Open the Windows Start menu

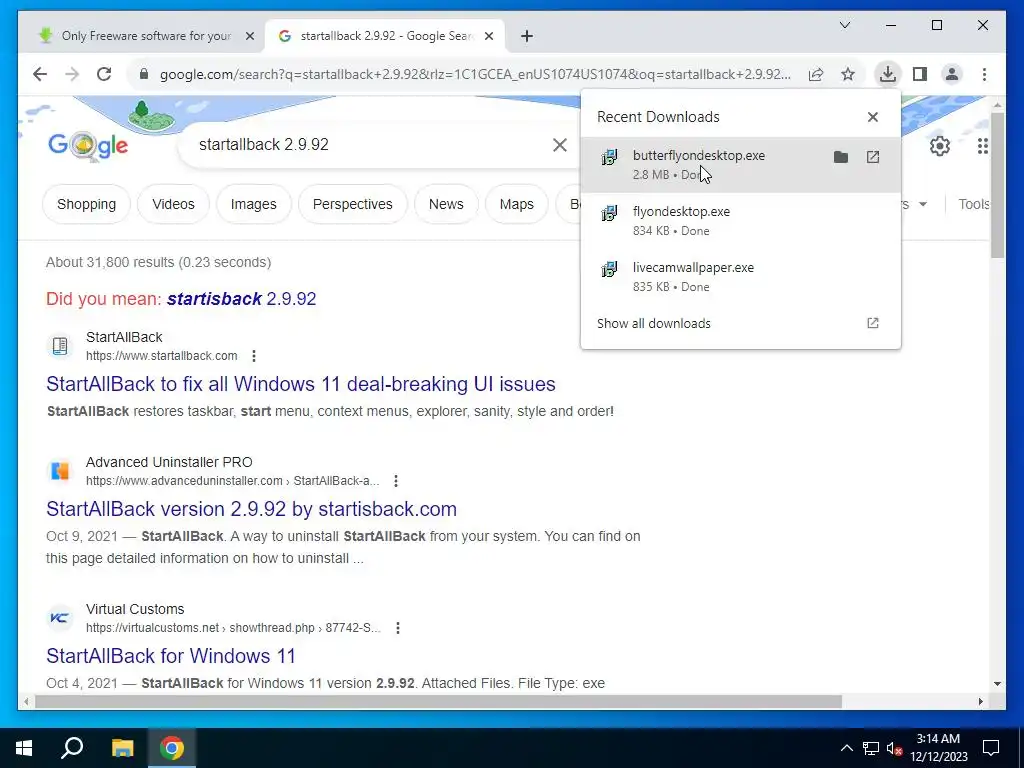pos(24,748)
